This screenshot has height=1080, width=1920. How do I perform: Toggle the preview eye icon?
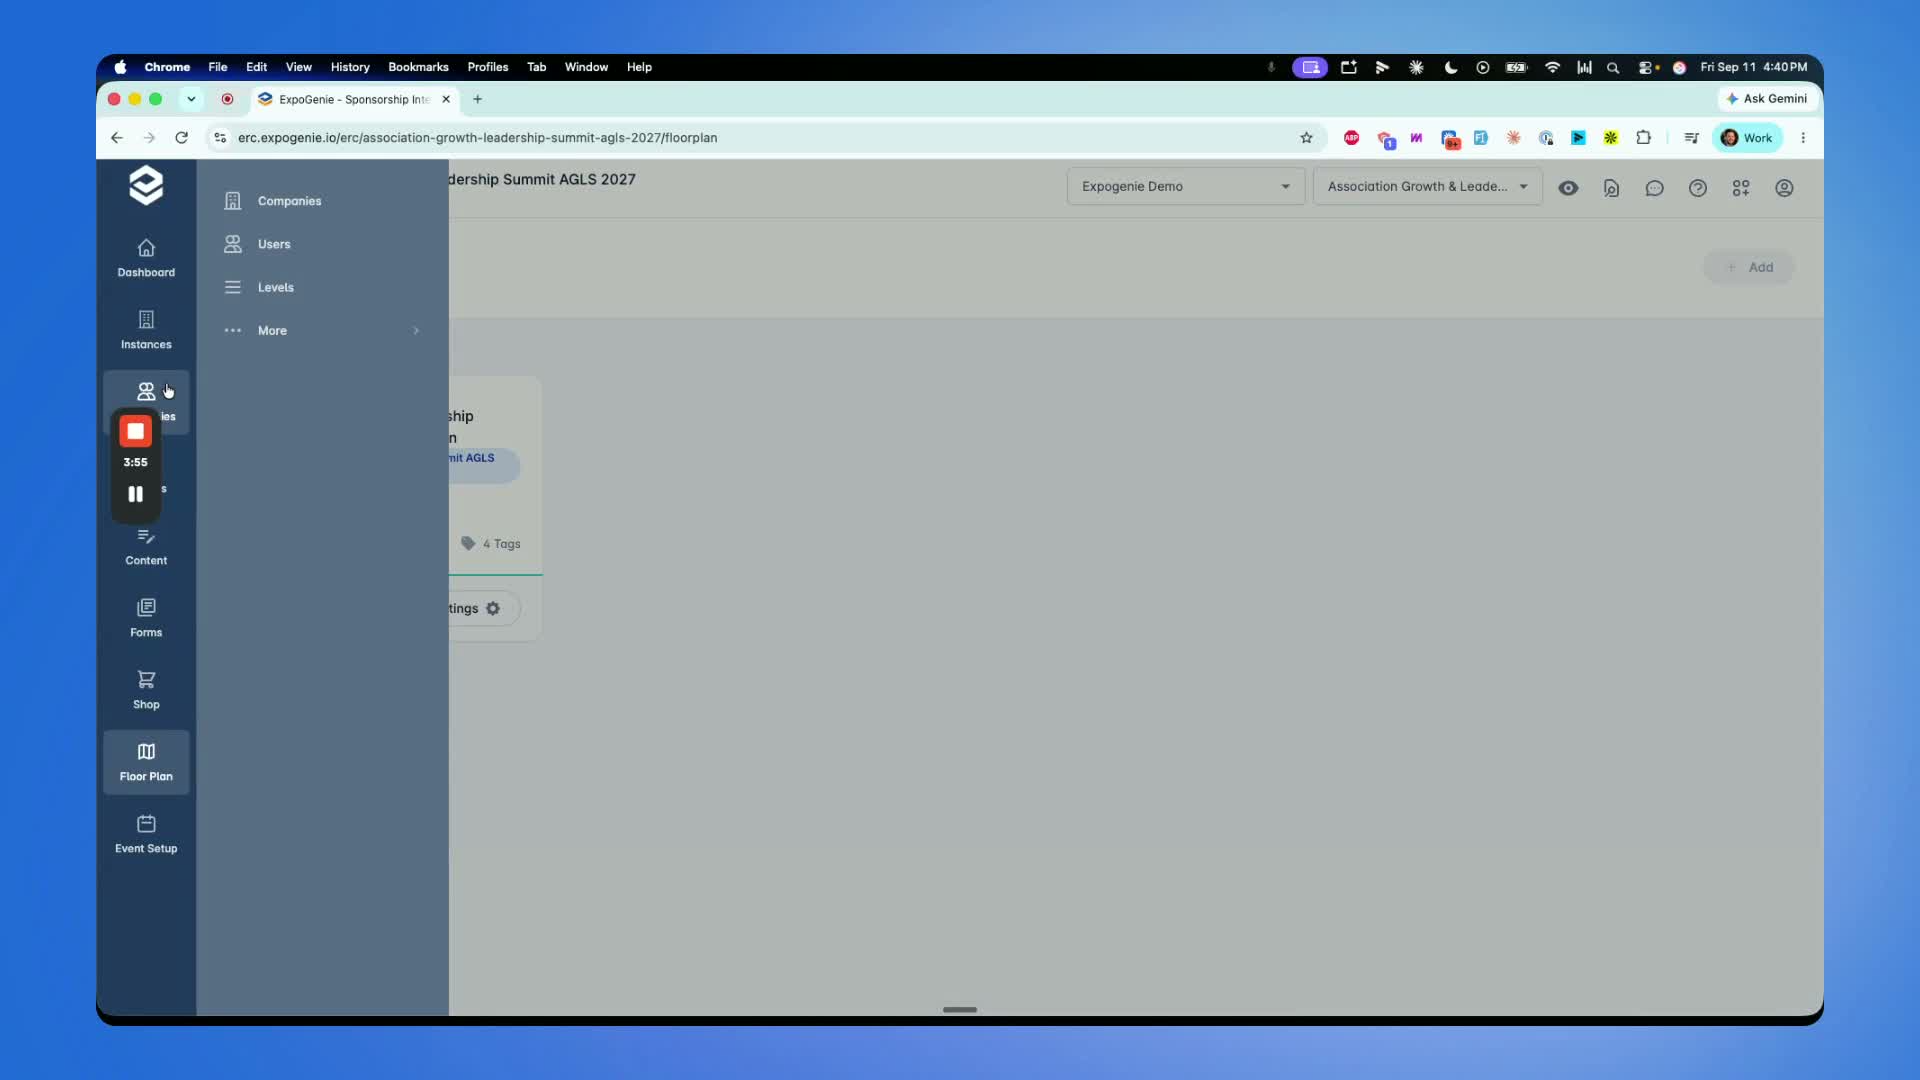pos(1568,188)
